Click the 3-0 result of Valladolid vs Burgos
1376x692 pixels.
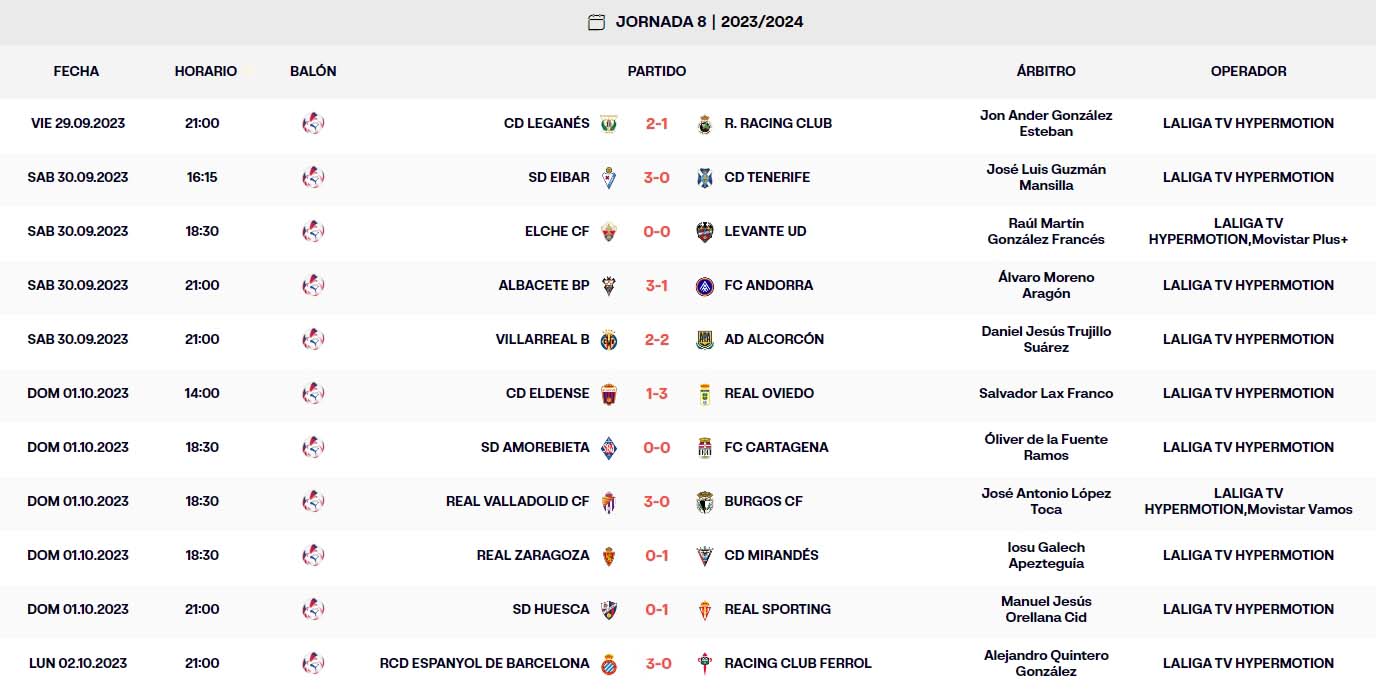(655, 501)
